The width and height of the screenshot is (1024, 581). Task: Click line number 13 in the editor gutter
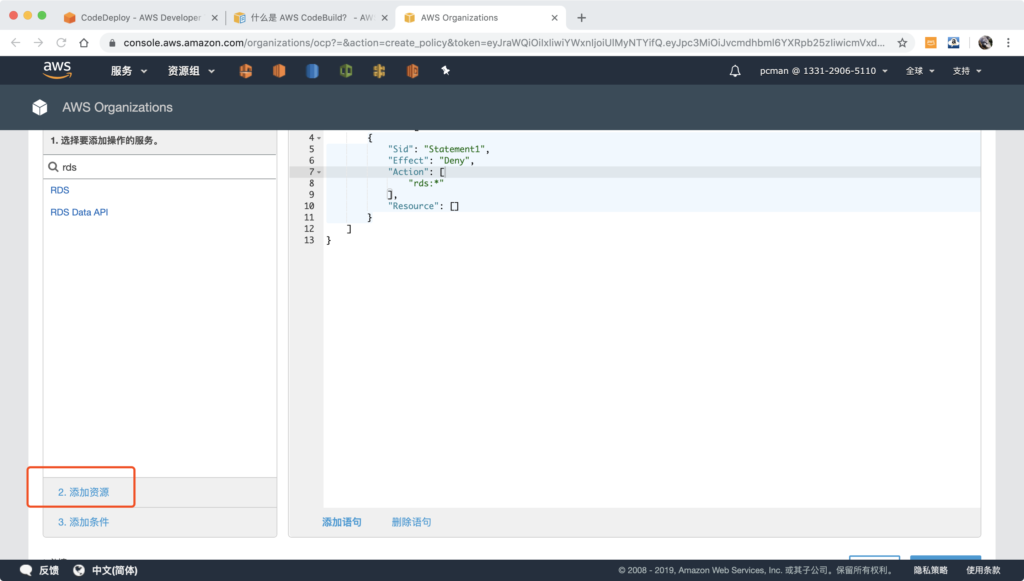(309, 240)
